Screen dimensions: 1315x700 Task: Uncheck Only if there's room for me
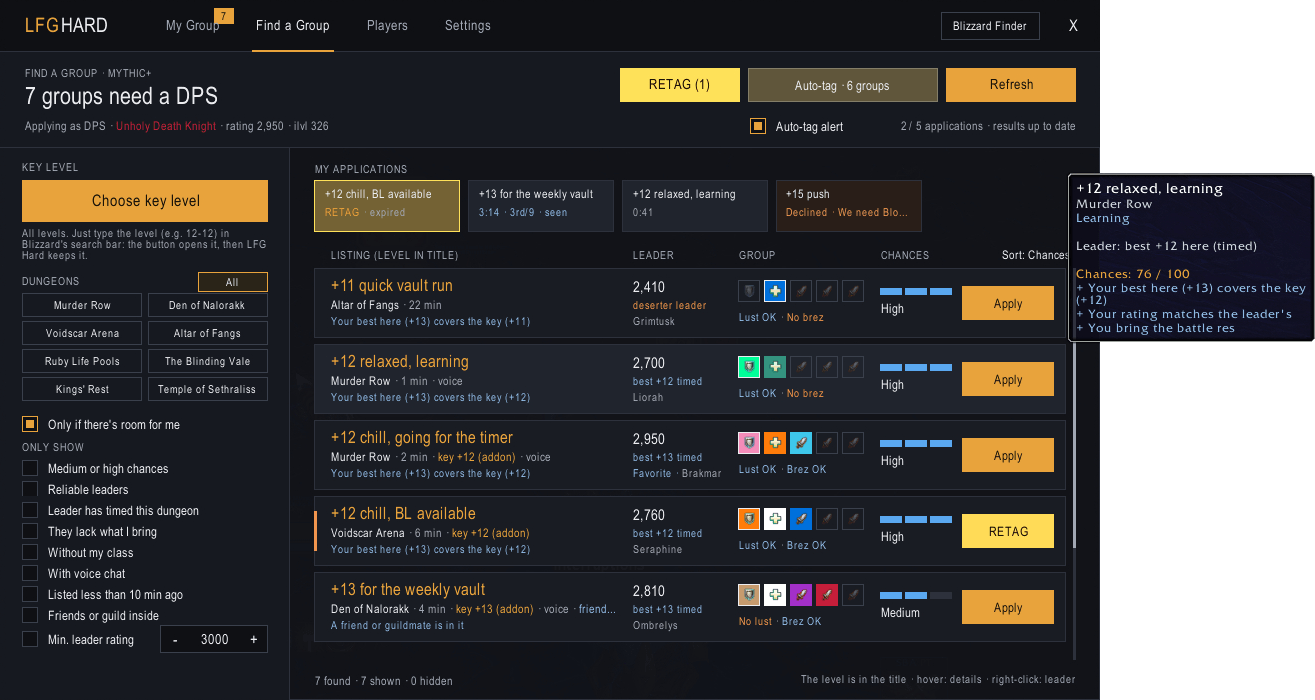point(30,424)
